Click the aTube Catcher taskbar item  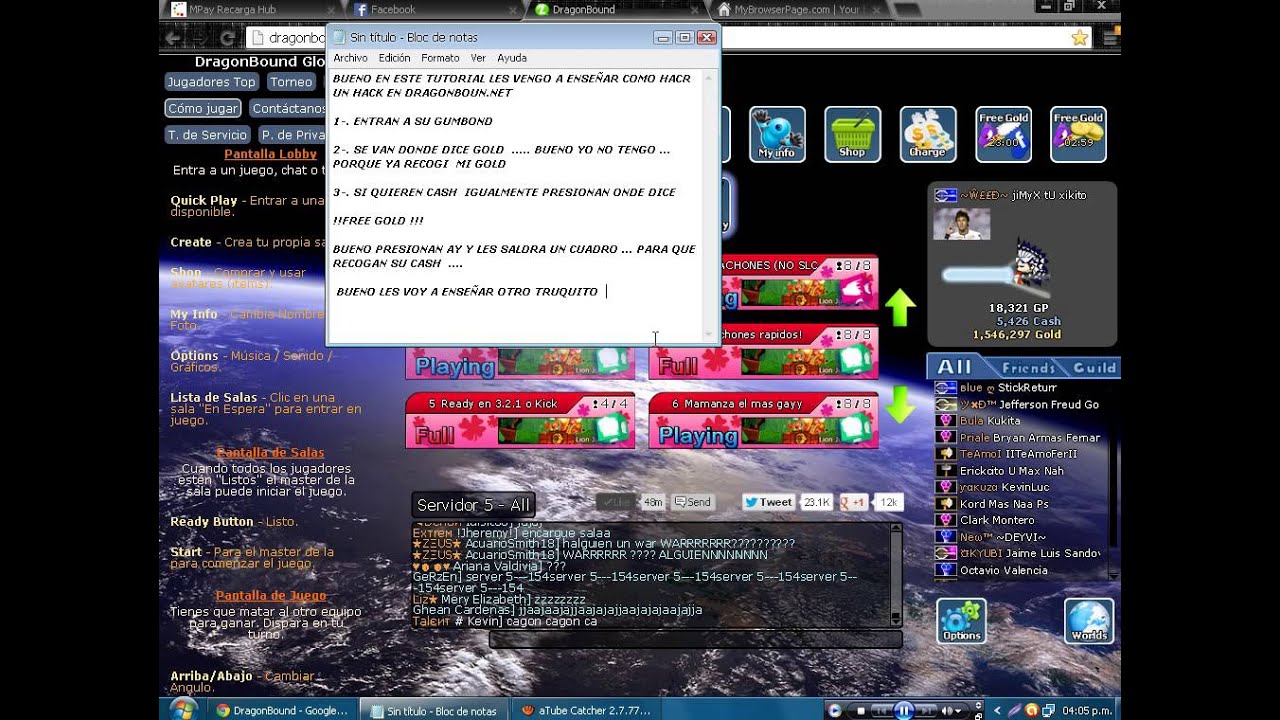pyautogui.click(x=588, y=711)
